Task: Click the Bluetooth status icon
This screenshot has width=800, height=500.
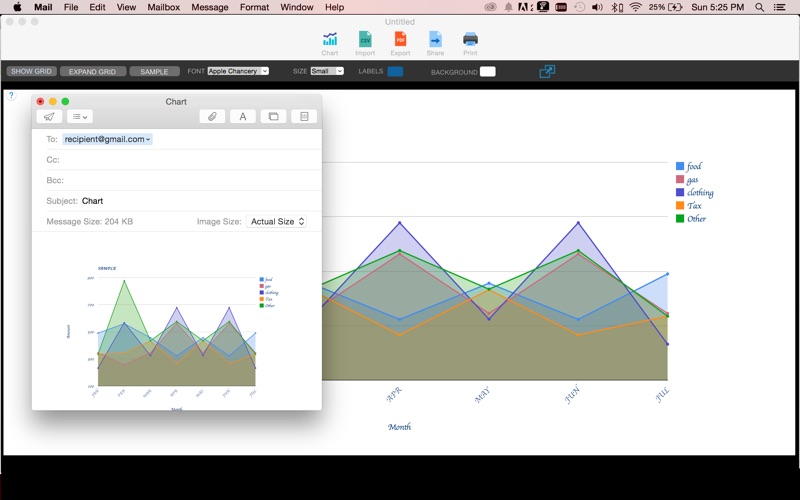Action: [617, 7]
